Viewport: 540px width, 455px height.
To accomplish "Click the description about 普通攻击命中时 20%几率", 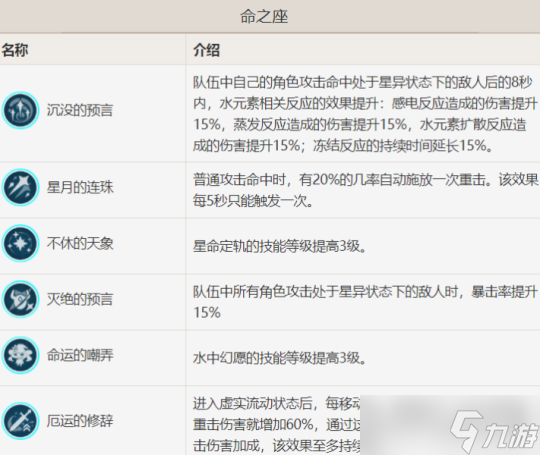I will pyautogui.click(x=365, y=190).
